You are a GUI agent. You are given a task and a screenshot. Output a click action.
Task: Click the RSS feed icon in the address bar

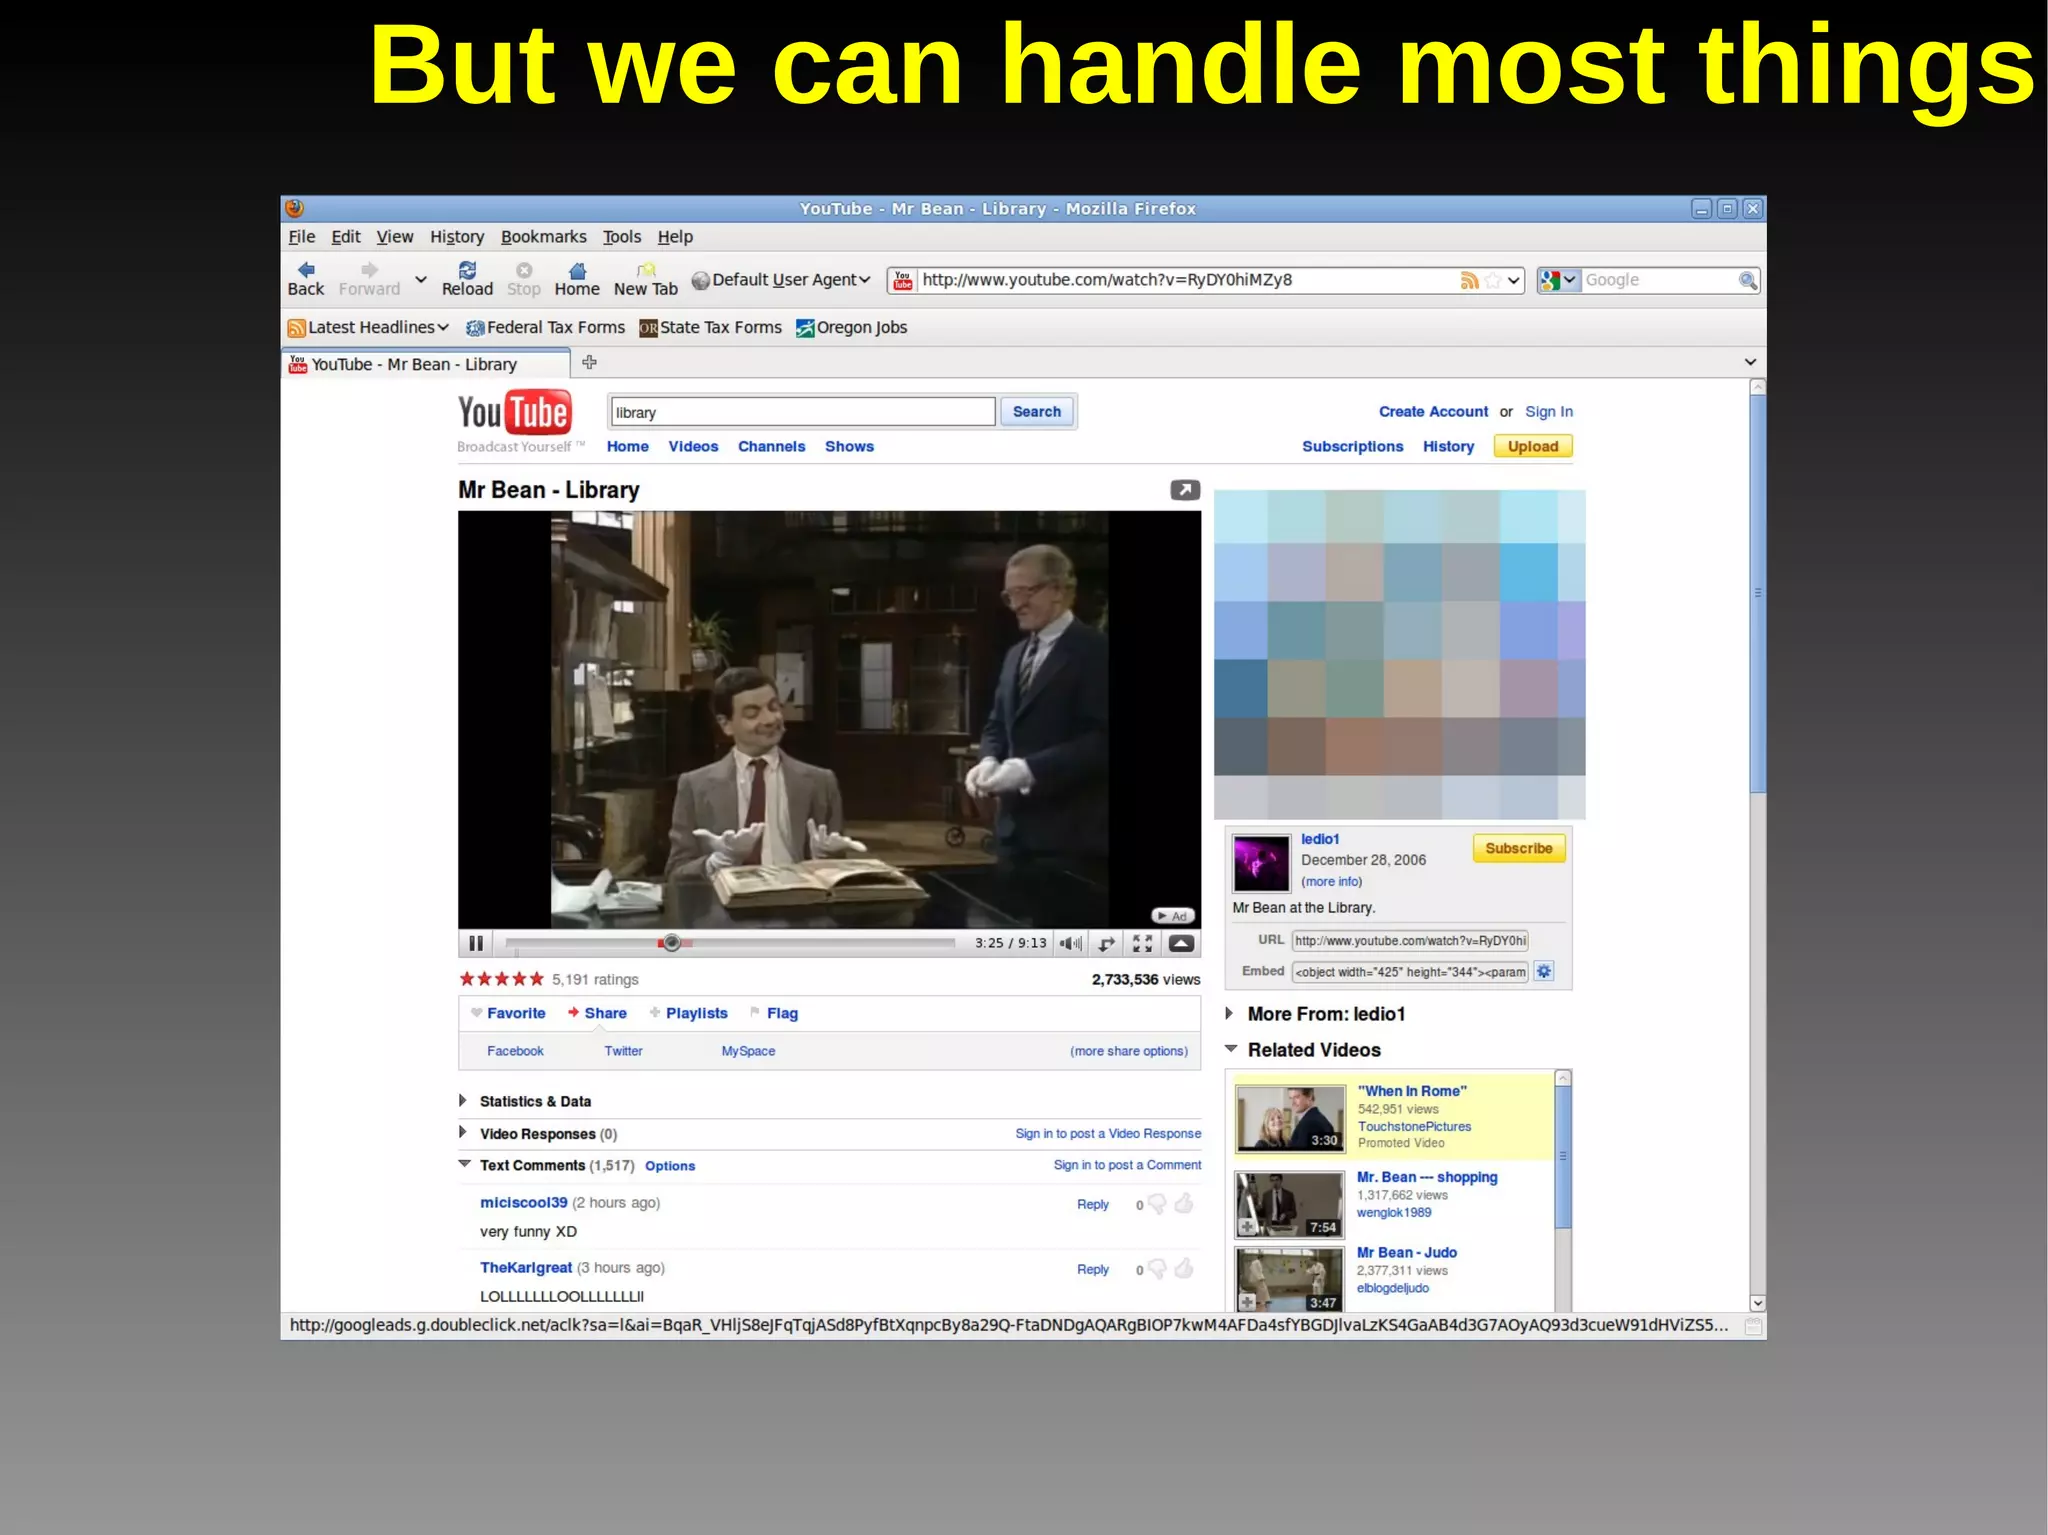1469,281
